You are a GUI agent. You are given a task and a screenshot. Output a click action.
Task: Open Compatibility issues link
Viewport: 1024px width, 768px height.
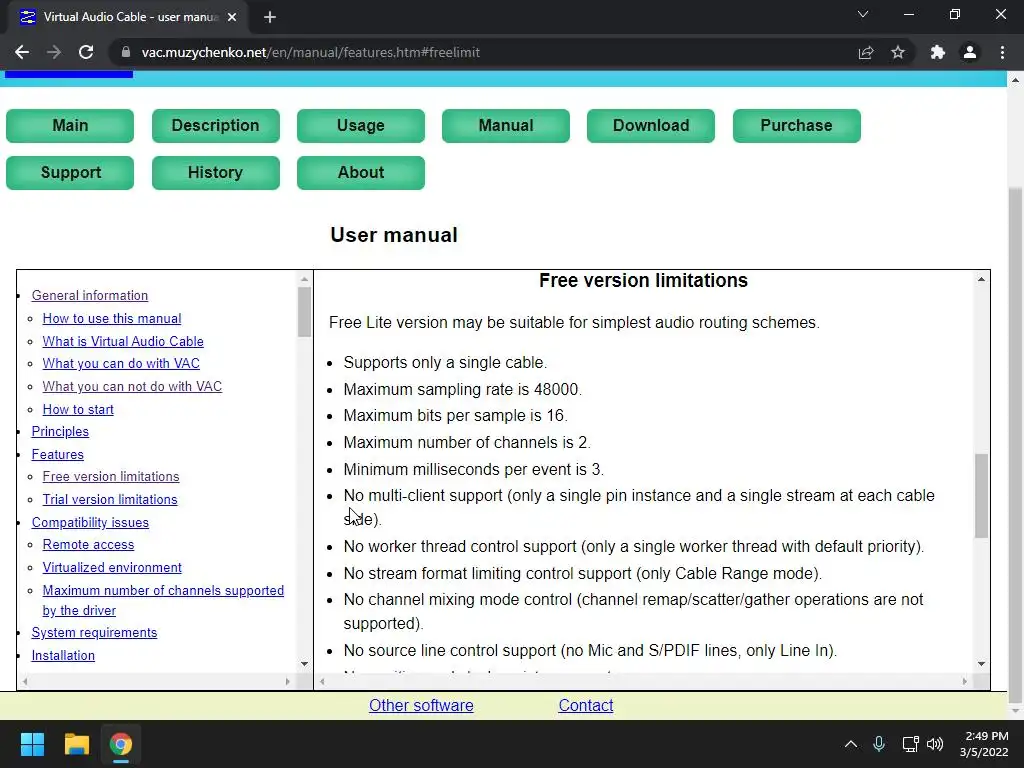tap(90, 522)
